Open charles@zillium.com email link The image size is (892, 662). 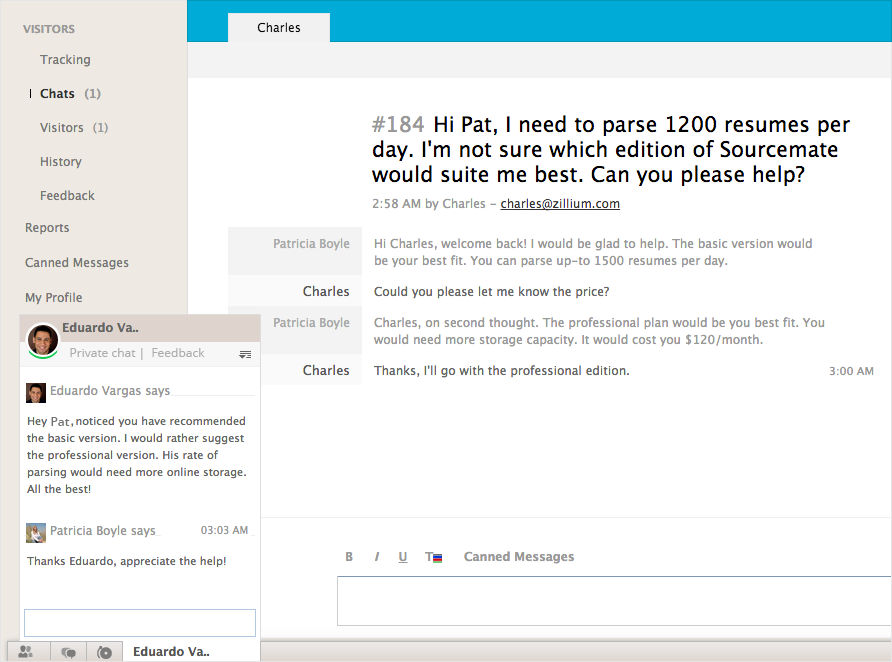click(x=560, y=204)
